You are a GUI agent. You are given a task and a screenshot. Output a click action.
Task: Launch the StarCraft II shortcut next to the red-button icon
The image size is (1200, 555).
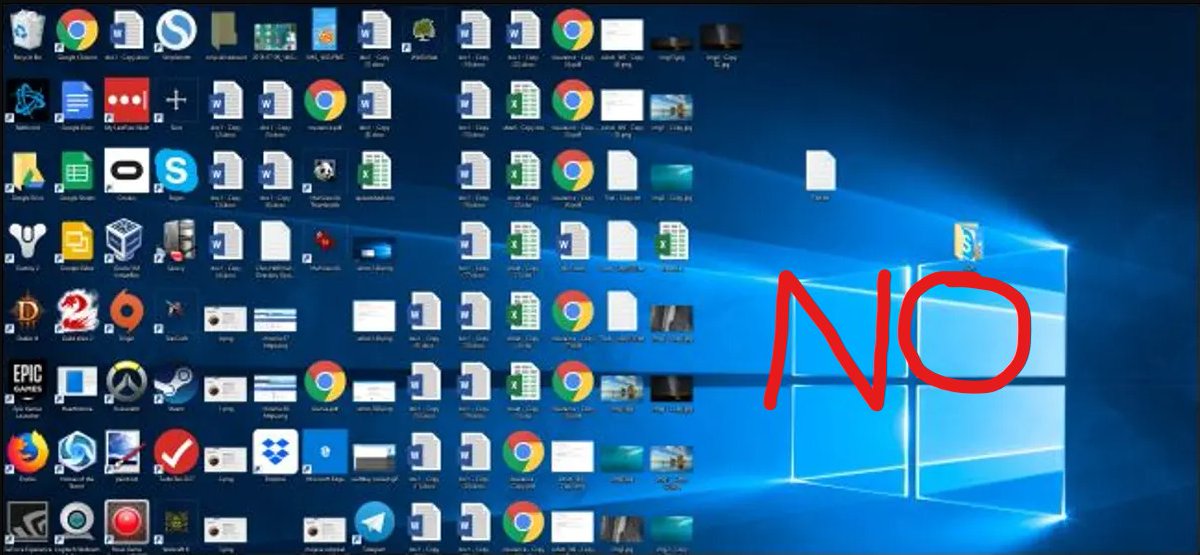click(175, 522)
